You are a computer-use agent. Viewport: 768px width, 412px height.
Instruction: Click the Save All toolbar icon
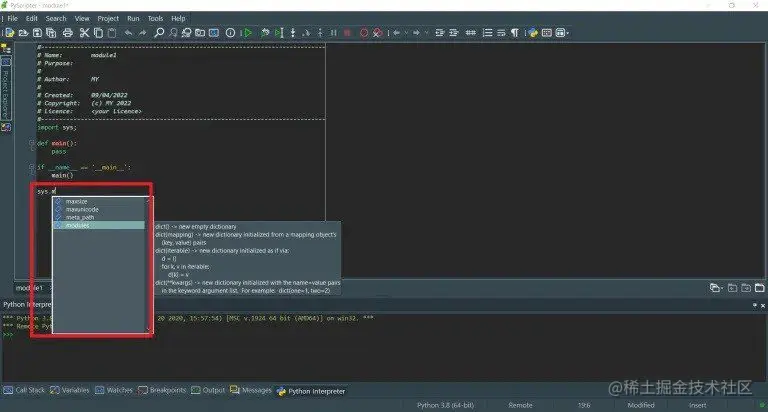coord(51,33)
